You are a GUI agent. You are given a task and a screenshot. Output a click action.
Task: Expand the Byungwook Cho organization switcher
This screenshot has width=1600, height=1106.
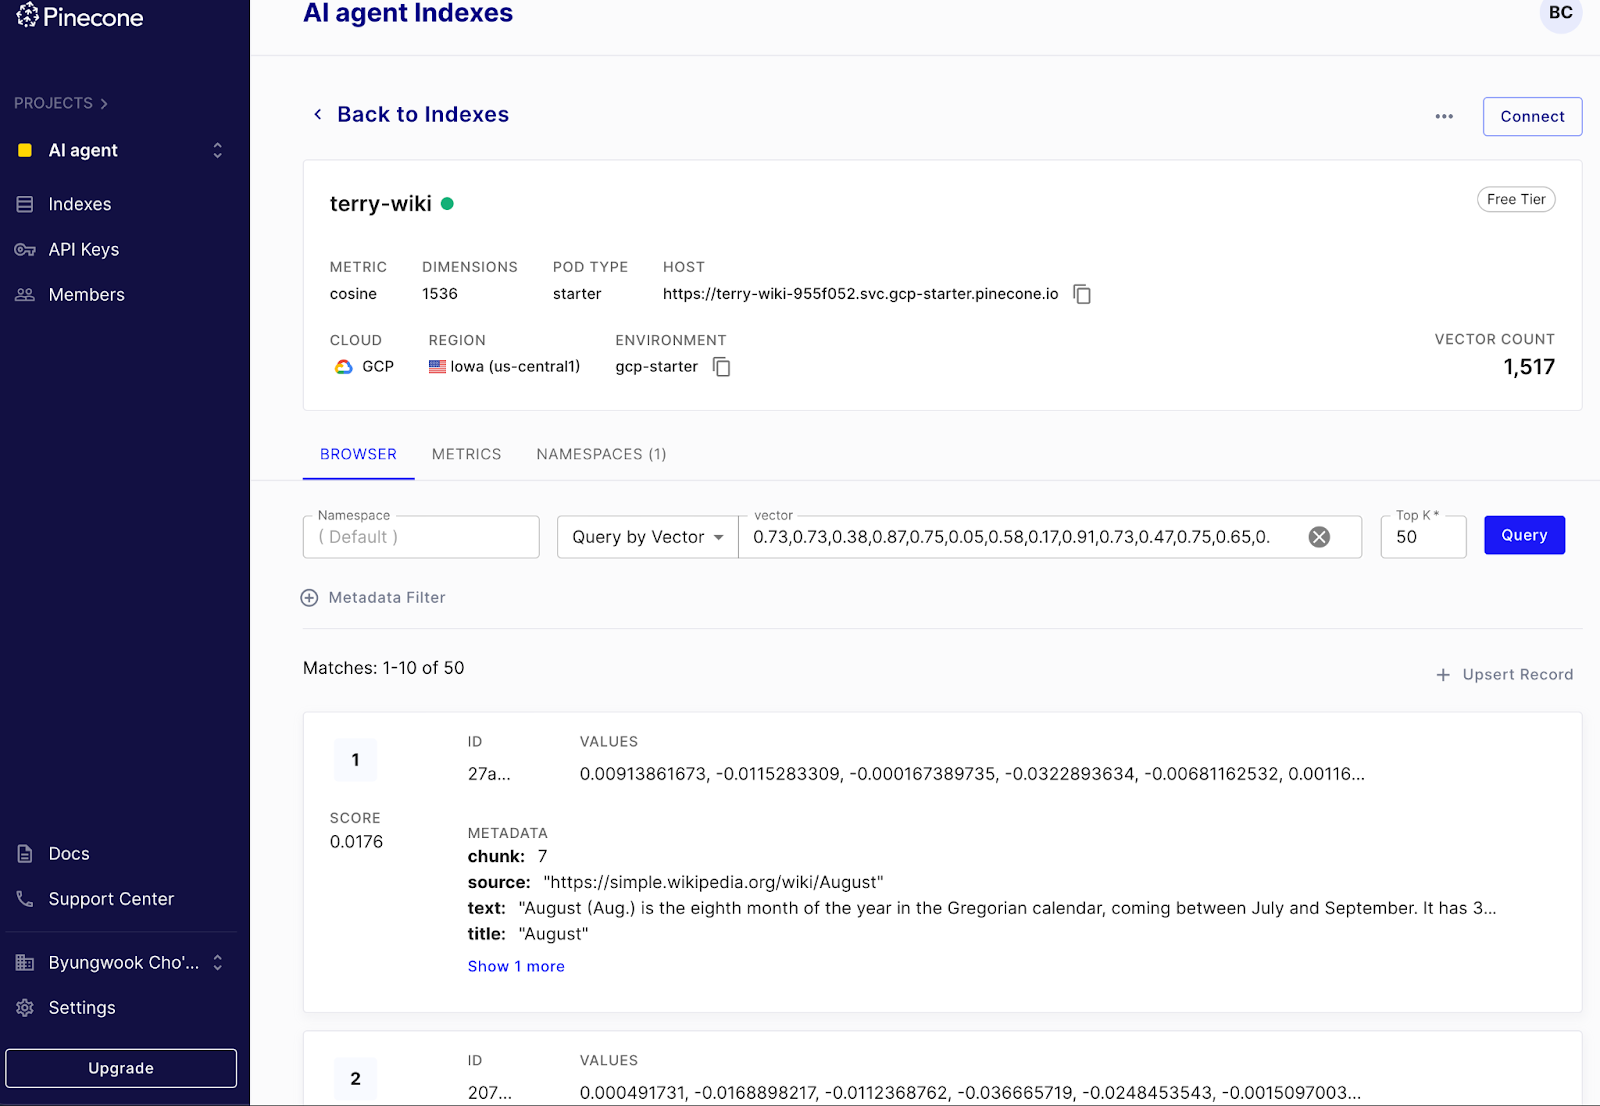click(218, 962)
